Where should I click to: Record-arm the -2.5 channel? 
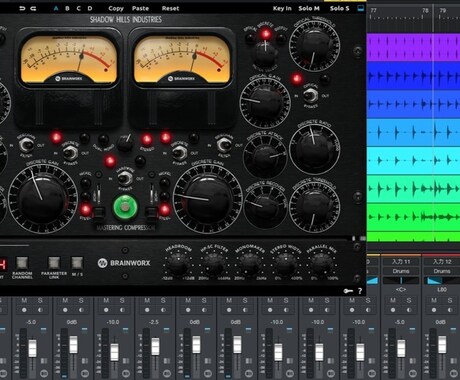coord(147,310)
